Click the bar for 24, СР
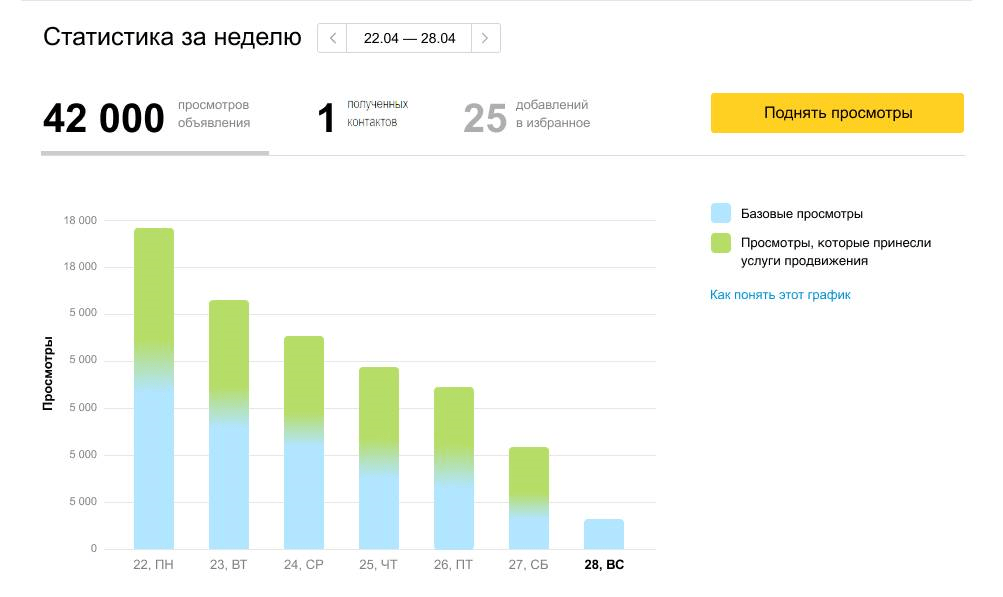This screenshot has height=597, width=1003. point(304,443)
